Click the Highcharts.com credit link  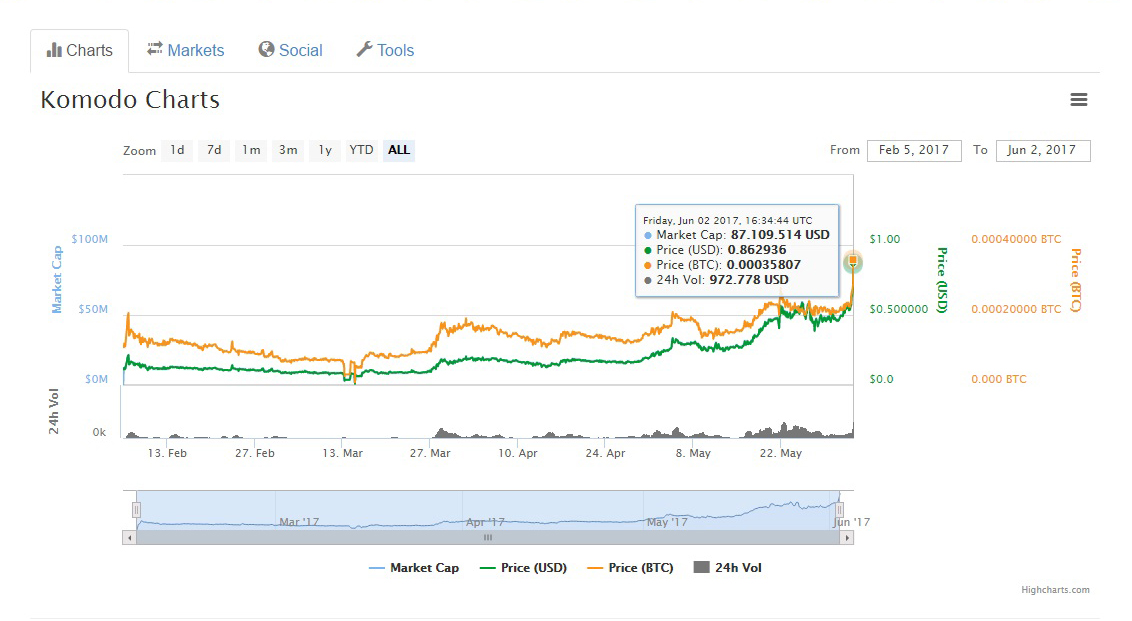(1055, 590)
